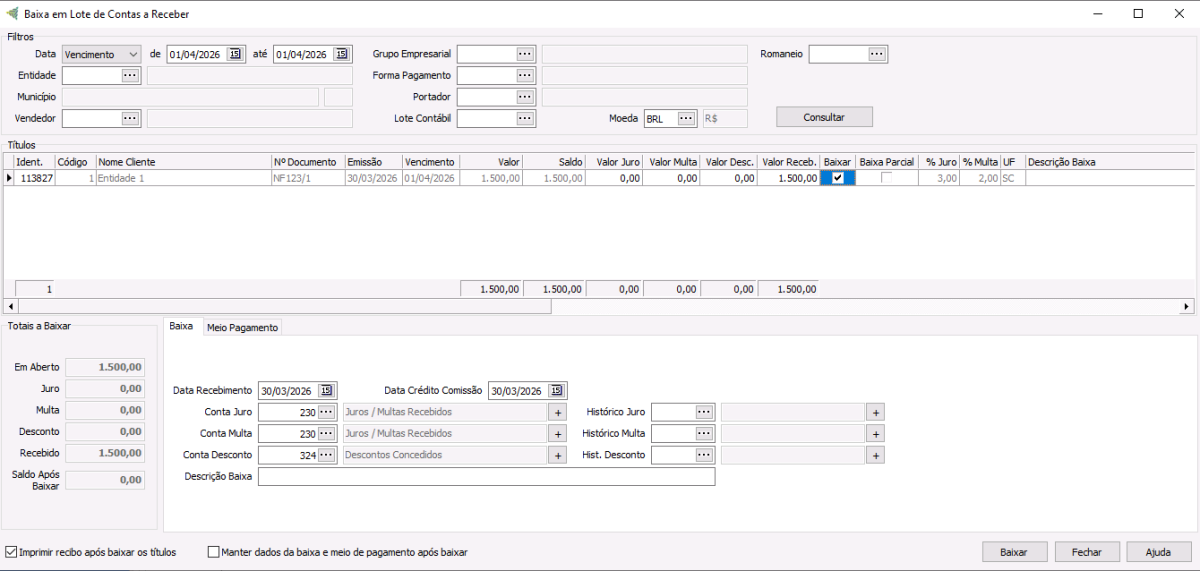Open Data Crédito Comissão date picker
This screenshot has height=571, width=1200.
pos(557,391)
